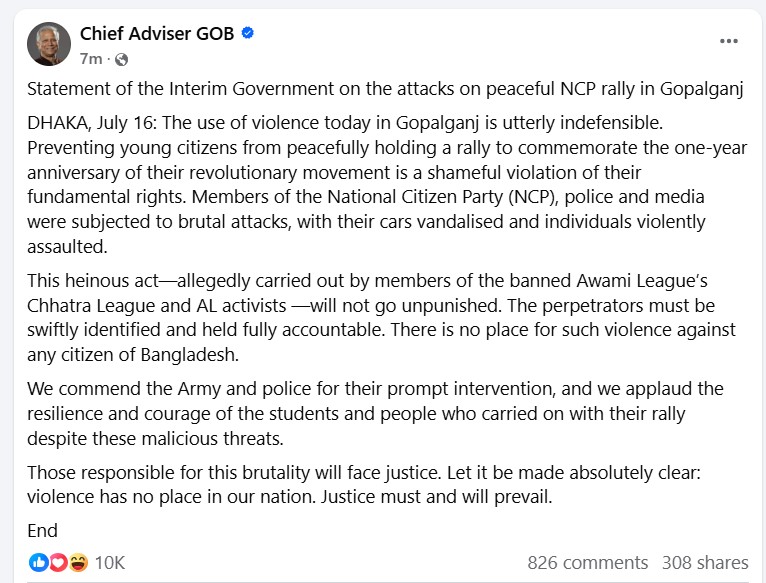This screenshot has height=583, width=766.
Task: Open the 308 shares link
Action: (705, 562)
